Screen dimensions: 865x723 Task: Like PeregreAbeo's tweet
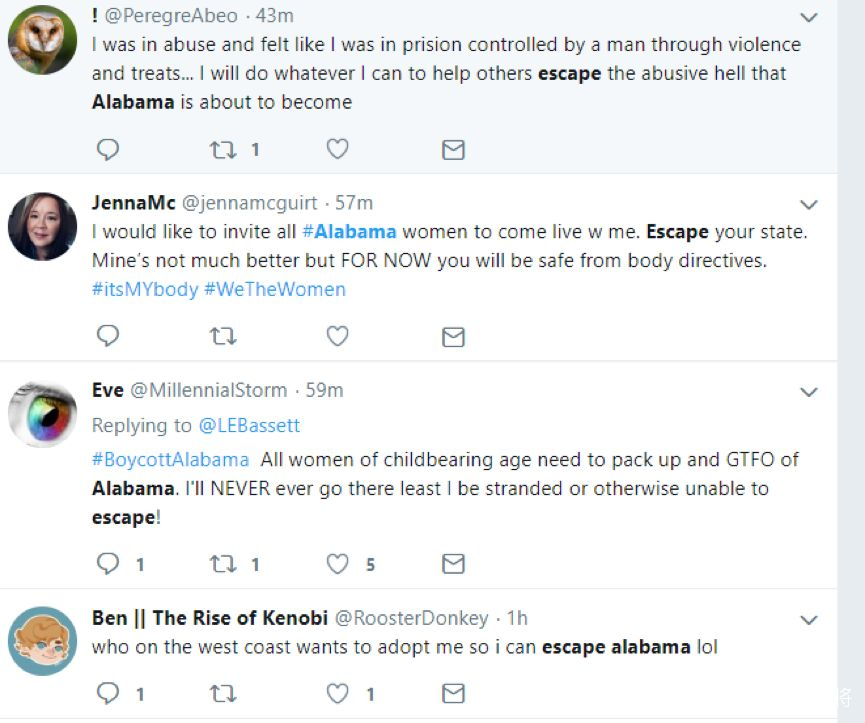tap(338, 150)
